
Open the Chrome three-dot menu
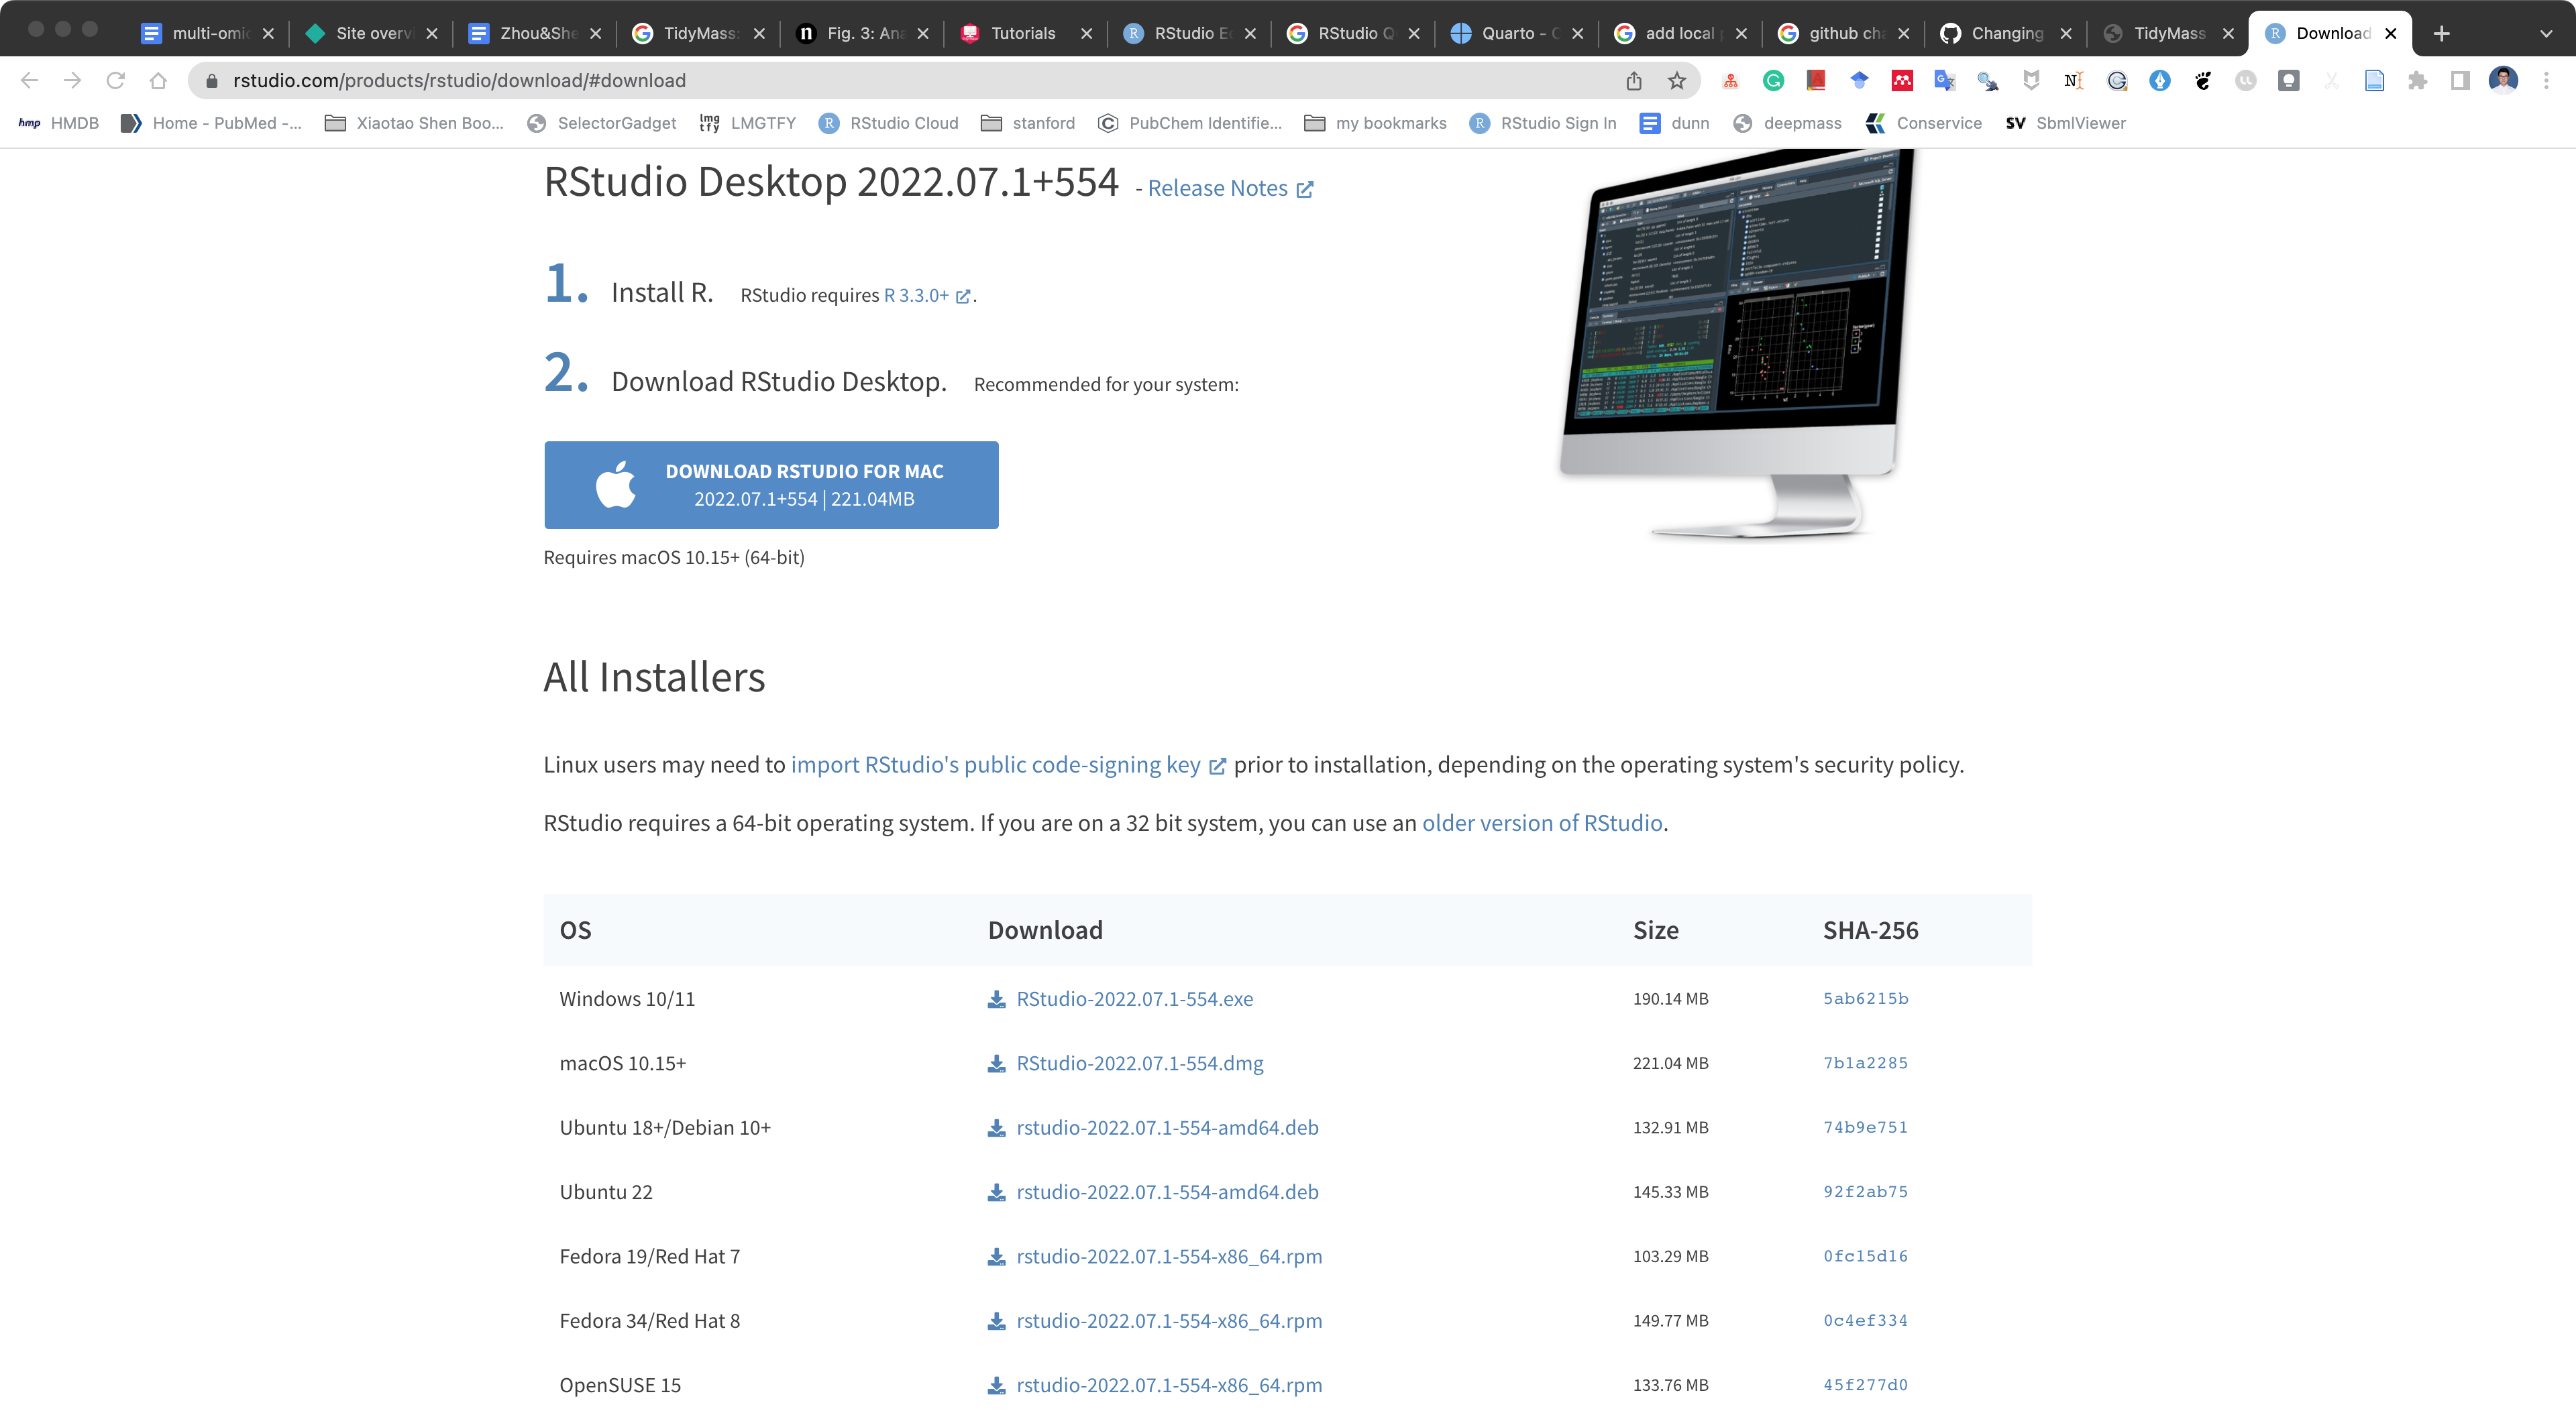point(2546,81)
